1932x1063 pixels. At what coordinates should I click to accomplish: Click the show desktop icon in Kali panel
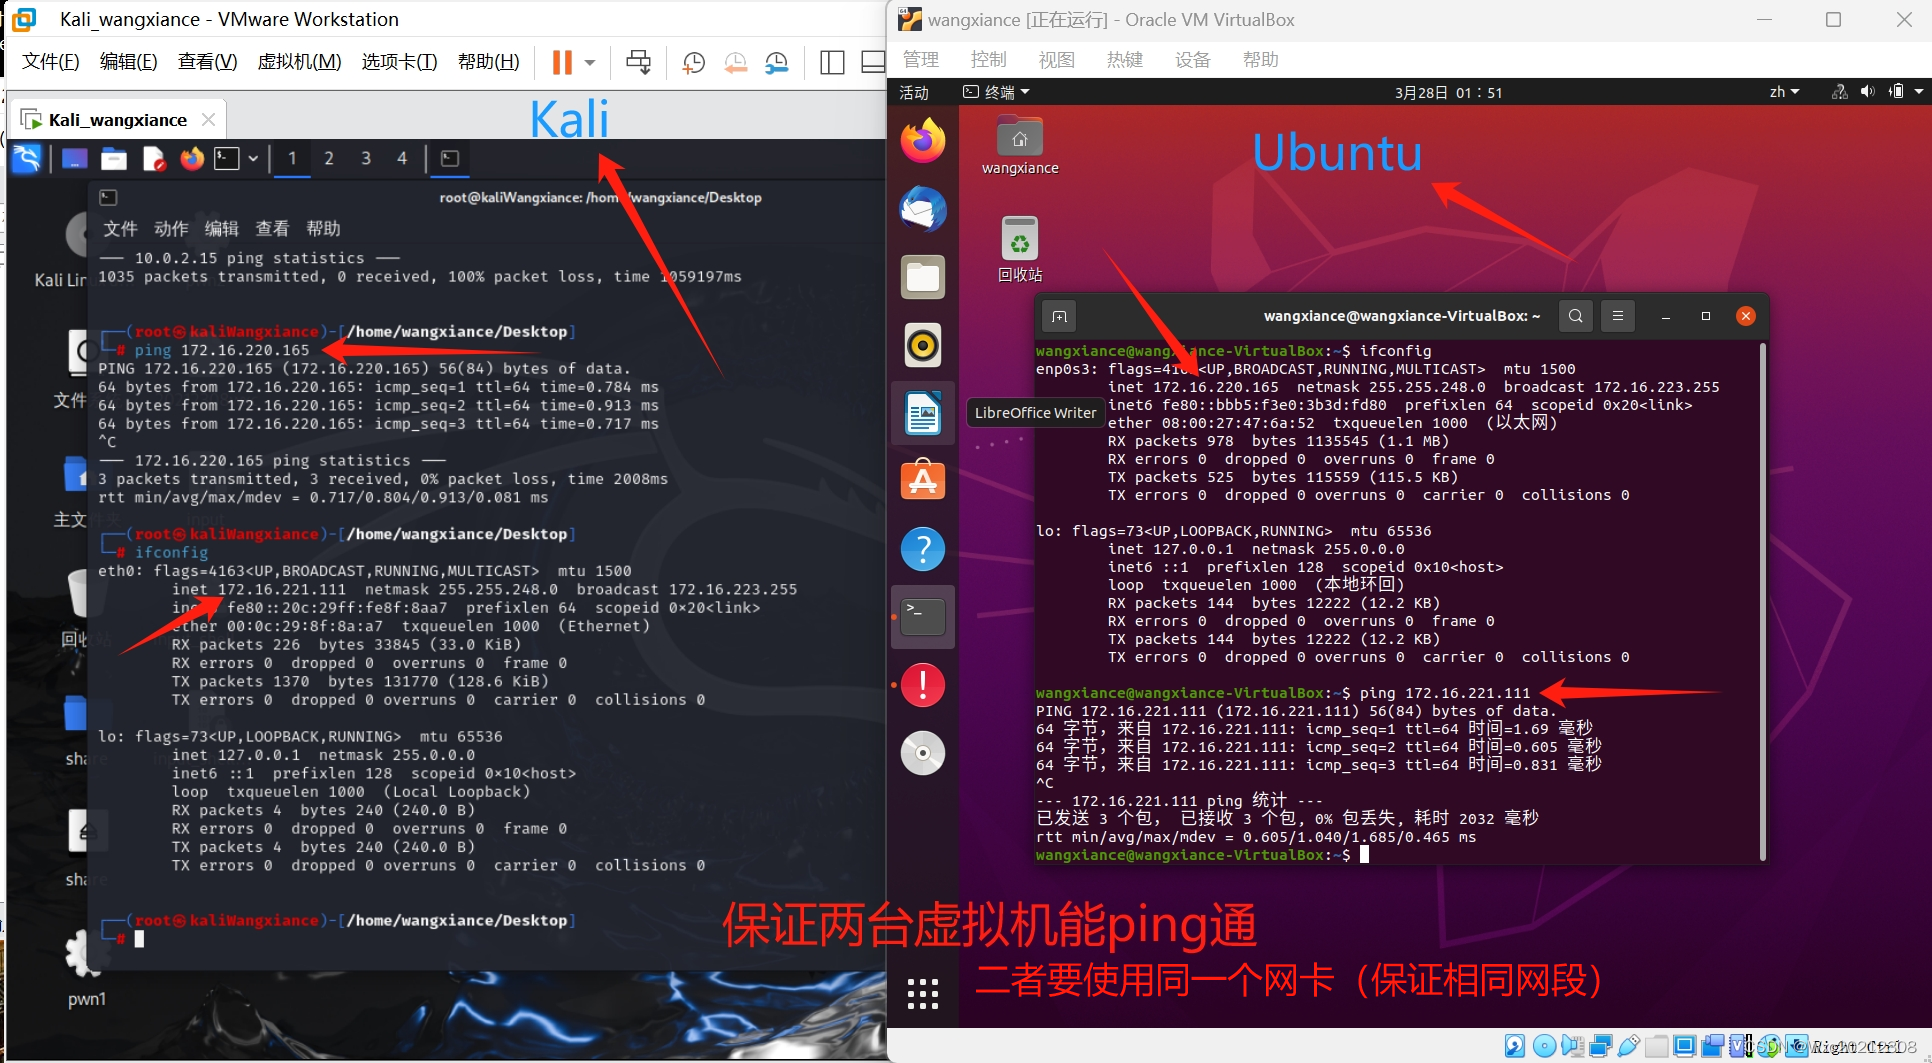[75, 158]
